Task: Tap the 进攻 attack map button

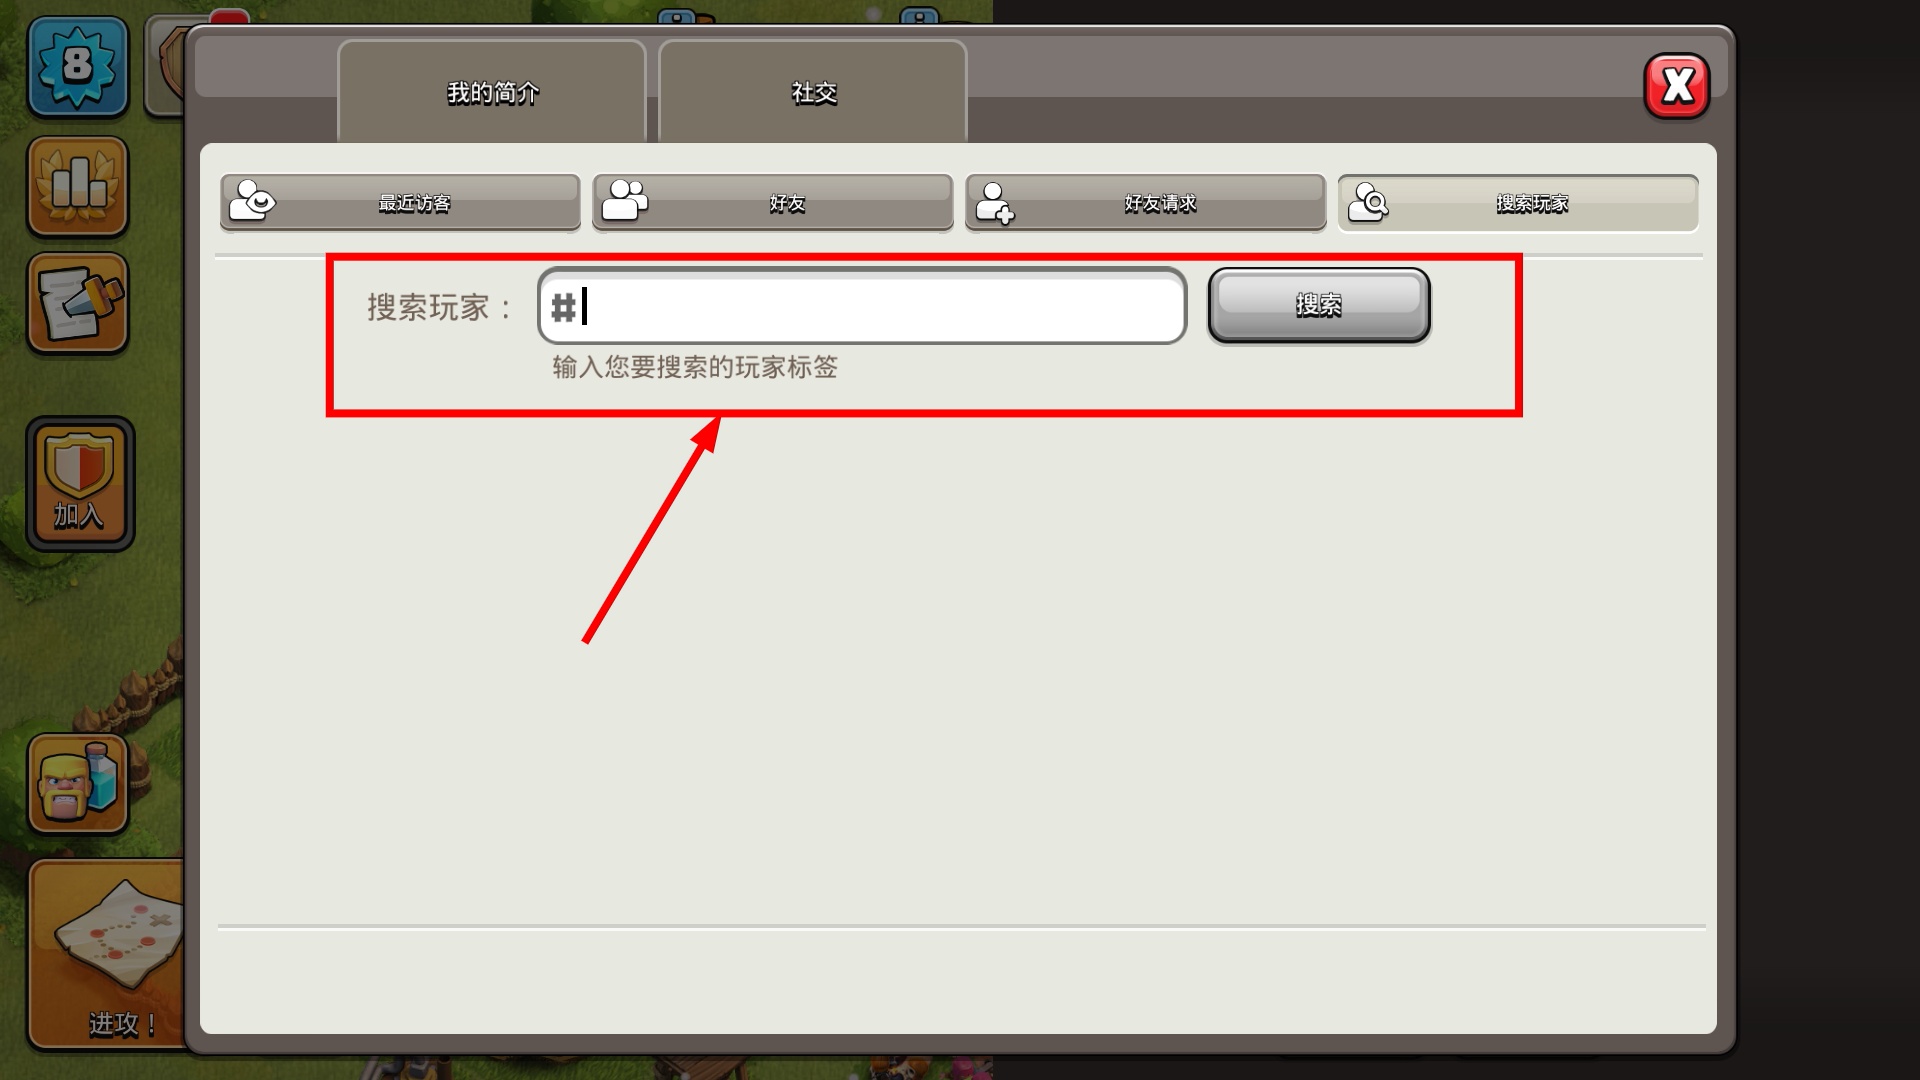Action: 107,954
